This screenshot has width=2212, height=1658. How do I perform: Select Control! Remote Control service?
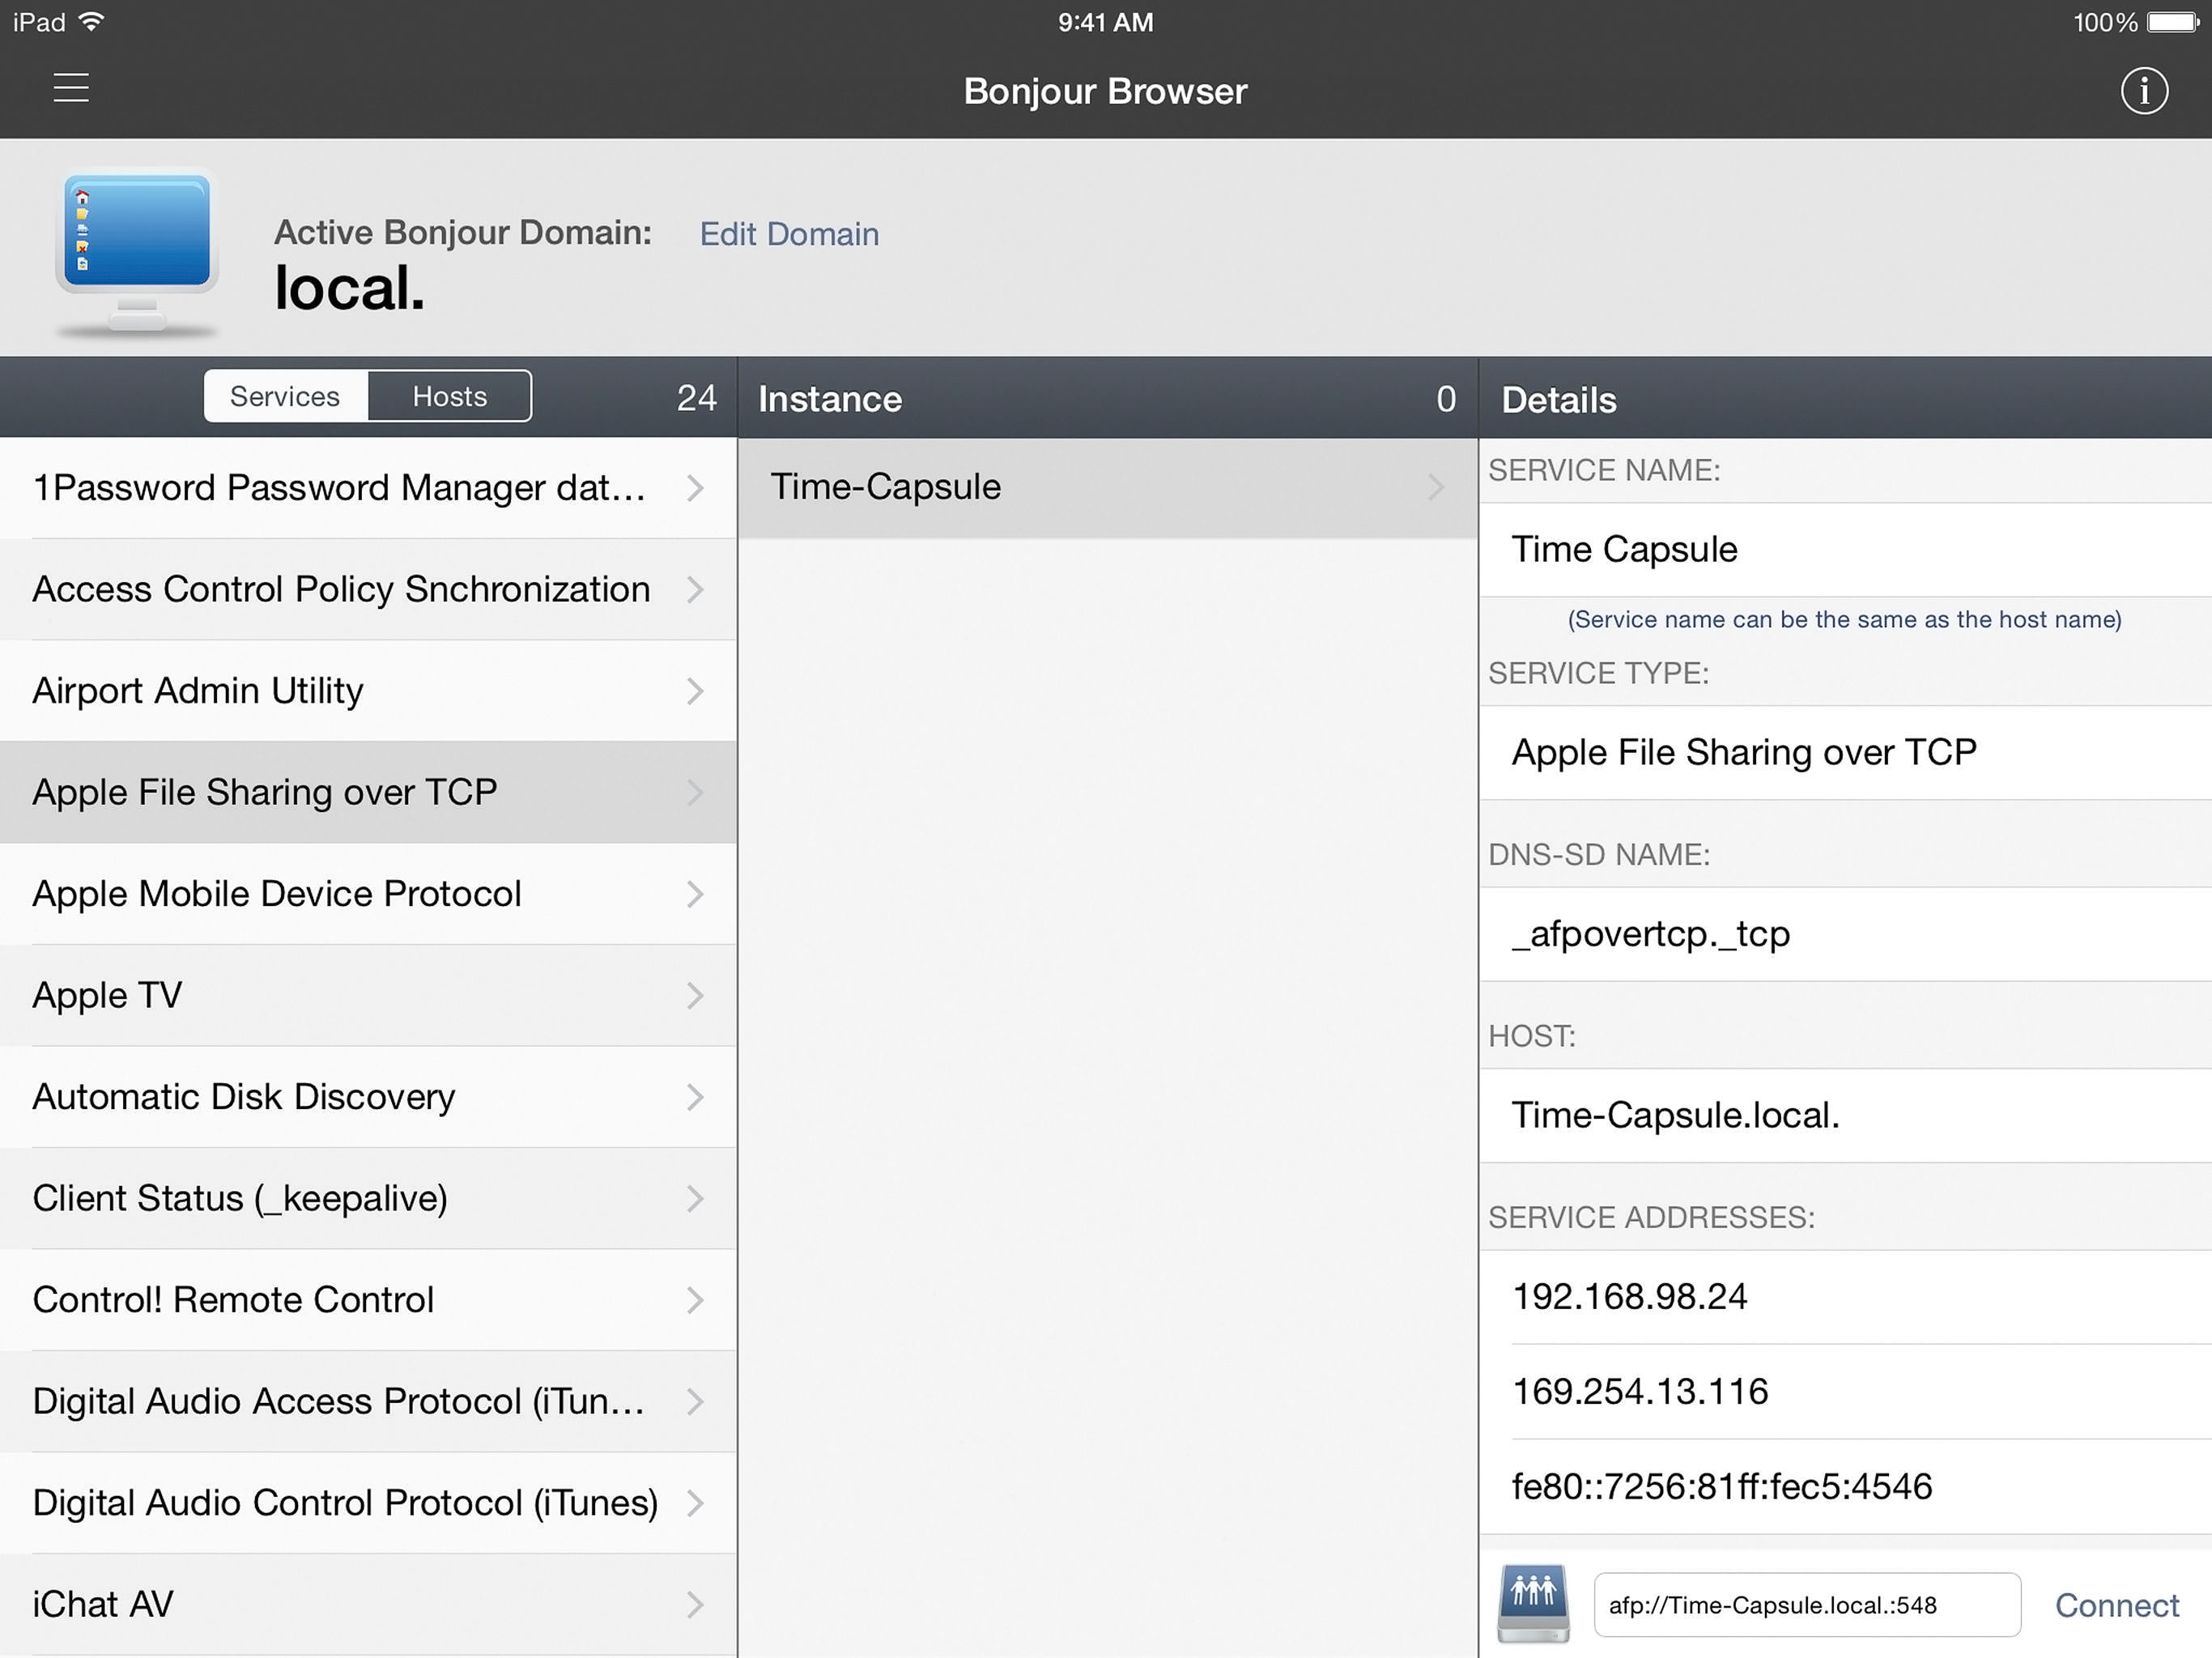tap(233, 1299)
